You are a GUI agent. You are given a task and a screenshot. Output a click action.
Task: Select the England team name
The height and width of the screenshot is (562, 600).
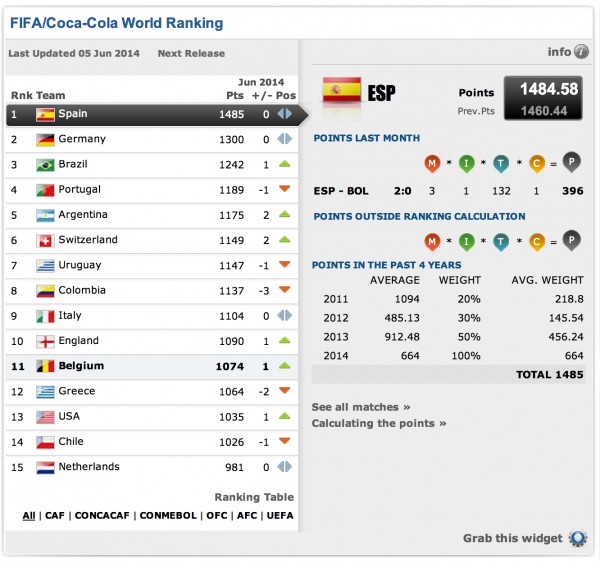coord(78,341)
